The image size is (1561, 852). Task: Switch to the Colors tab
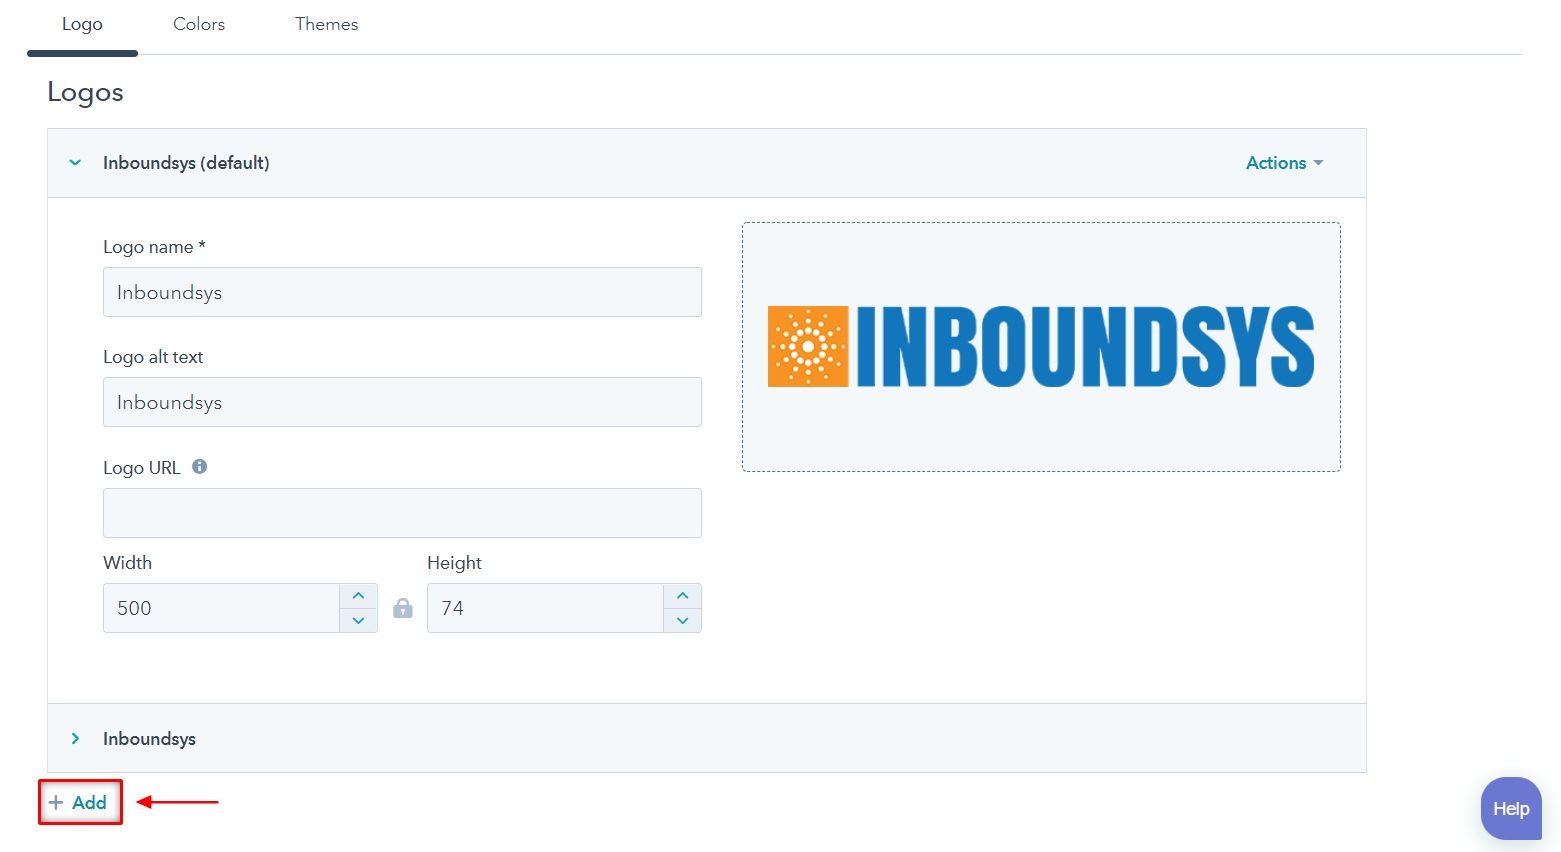tap(199, 24)
